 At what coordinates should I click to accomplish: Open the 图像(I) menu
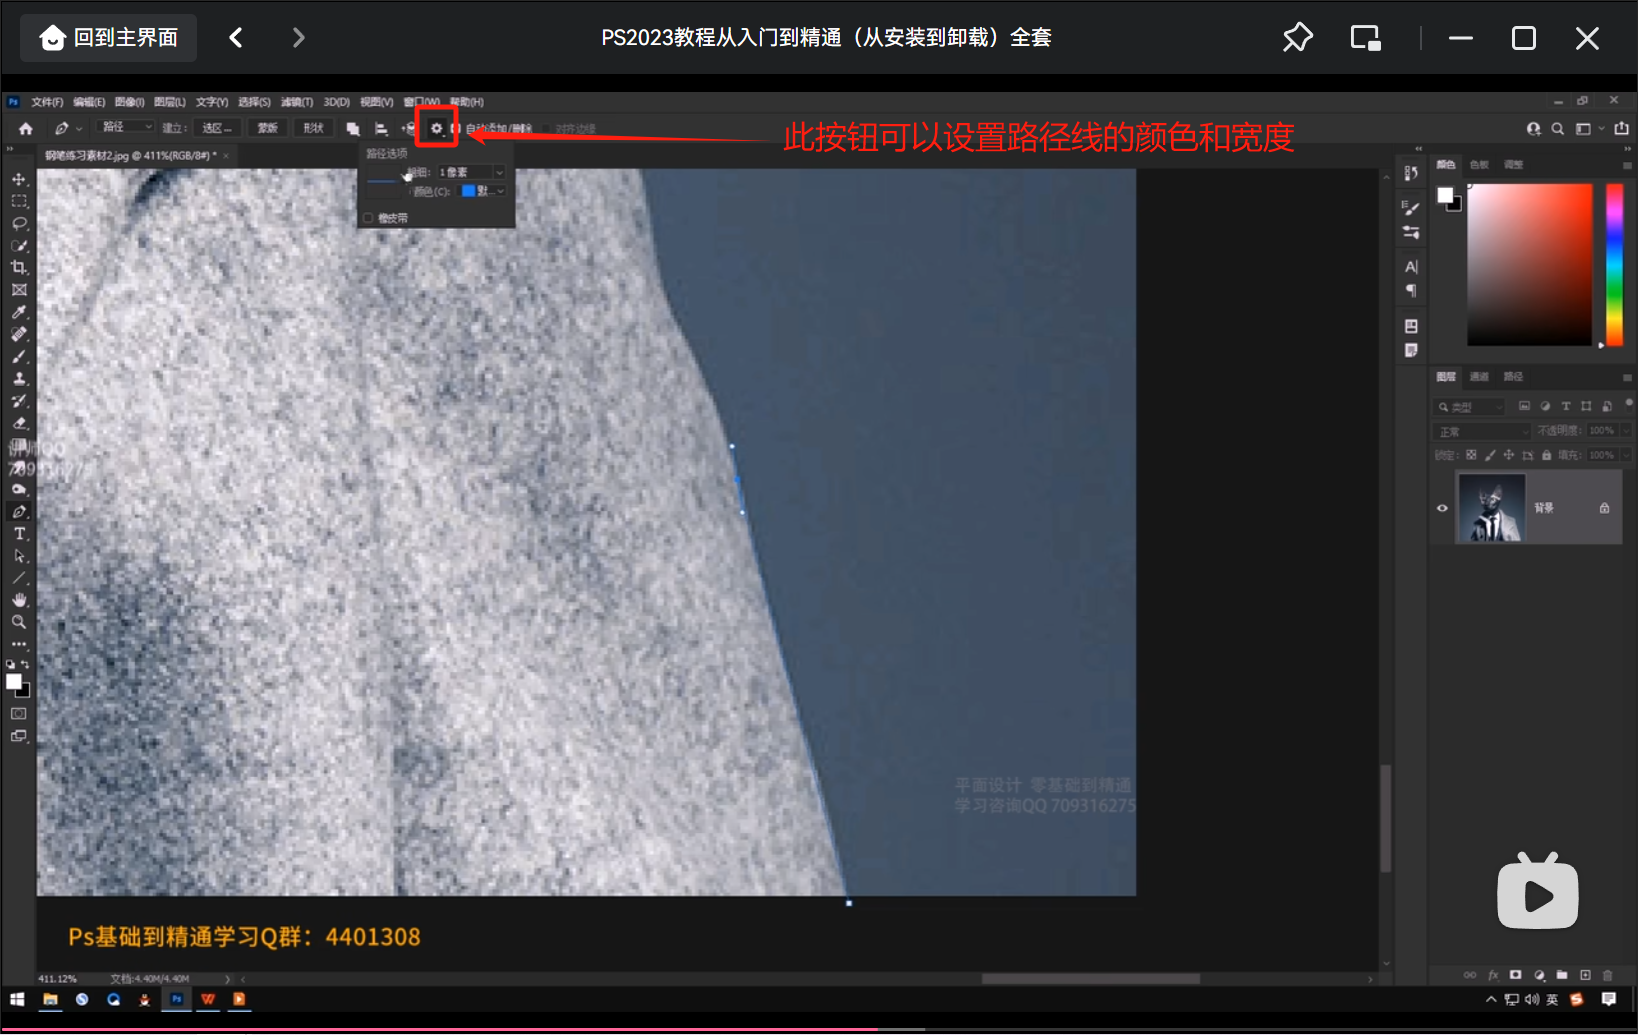coord(129,102)
